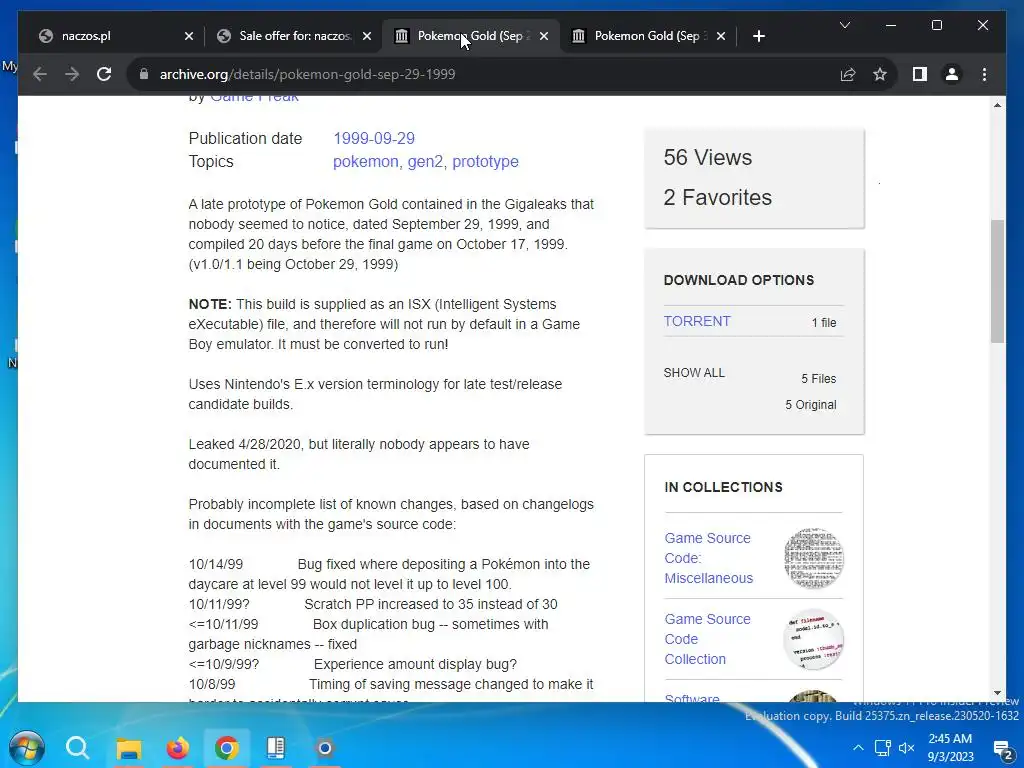1024x768 pixels.
Task: Switch to the naczos.pl tab
Action: pyautogui.click(x=116, y=36)
